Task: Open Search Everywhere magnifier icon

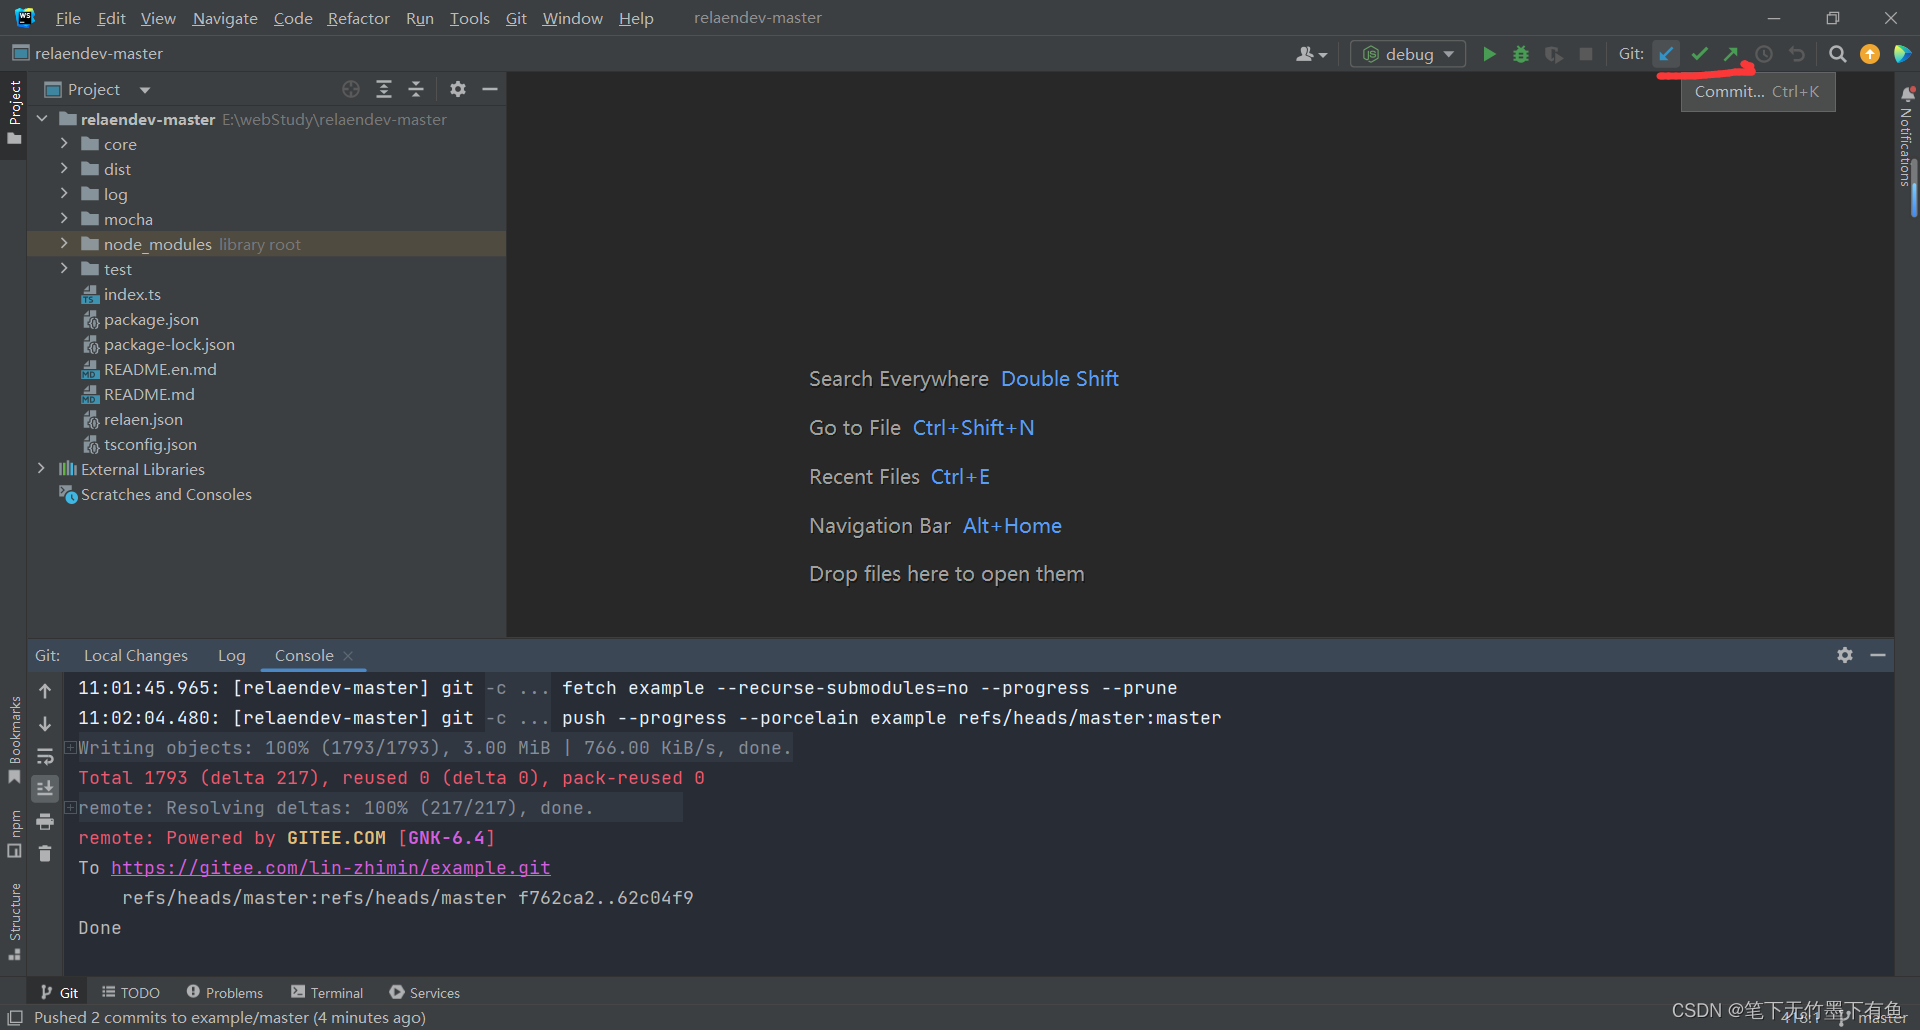Action: click(x=1838, y=54)
